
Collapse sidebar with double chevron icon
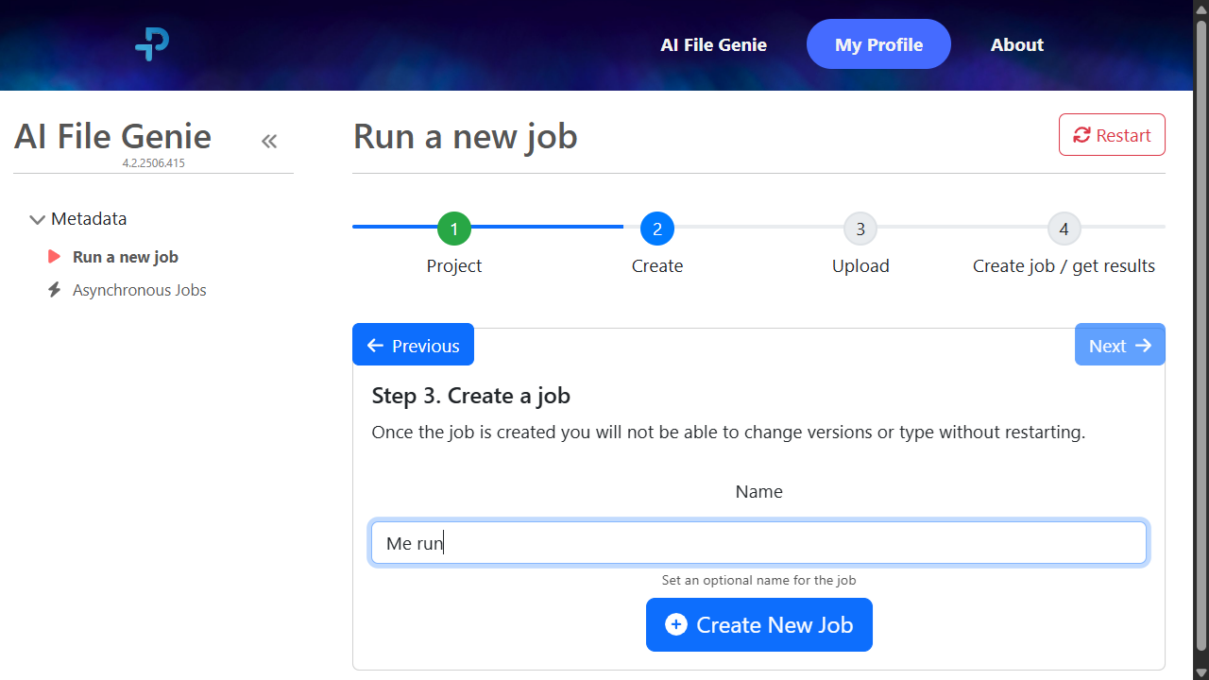[269, 141]
